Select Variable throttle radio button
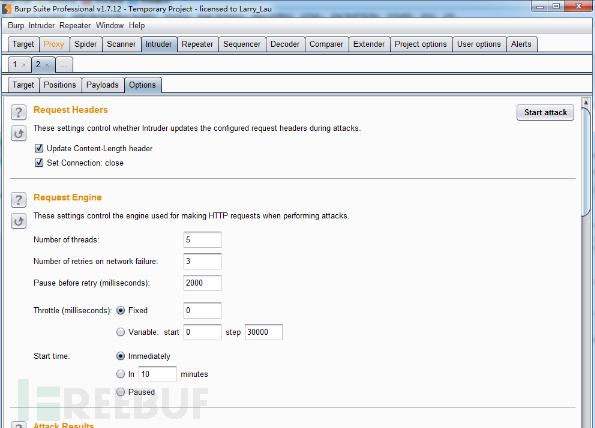 click(120, 332)
